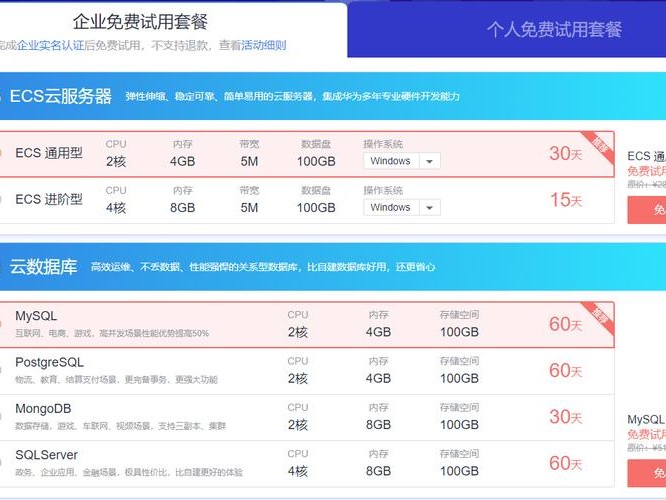
Task: Click 100GB data disk in ECS 通用型 row
Action: (316, 161)
